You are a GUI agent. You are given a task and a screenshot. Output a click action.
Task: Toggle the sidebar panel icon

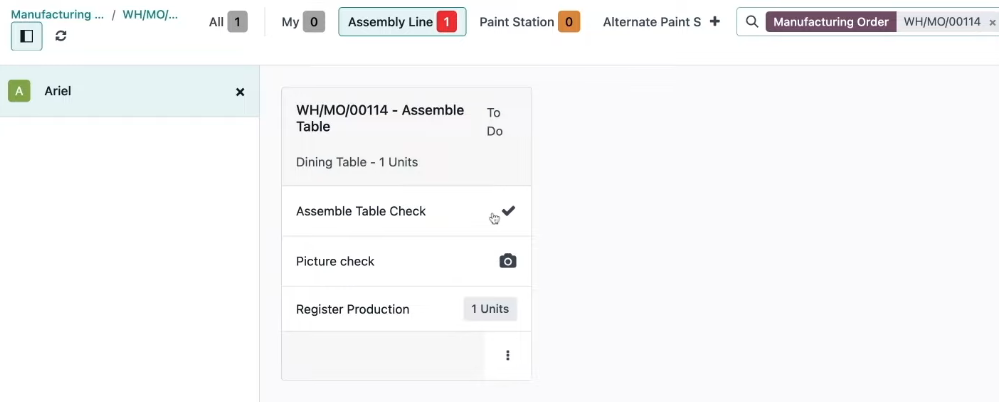(27, 36)
